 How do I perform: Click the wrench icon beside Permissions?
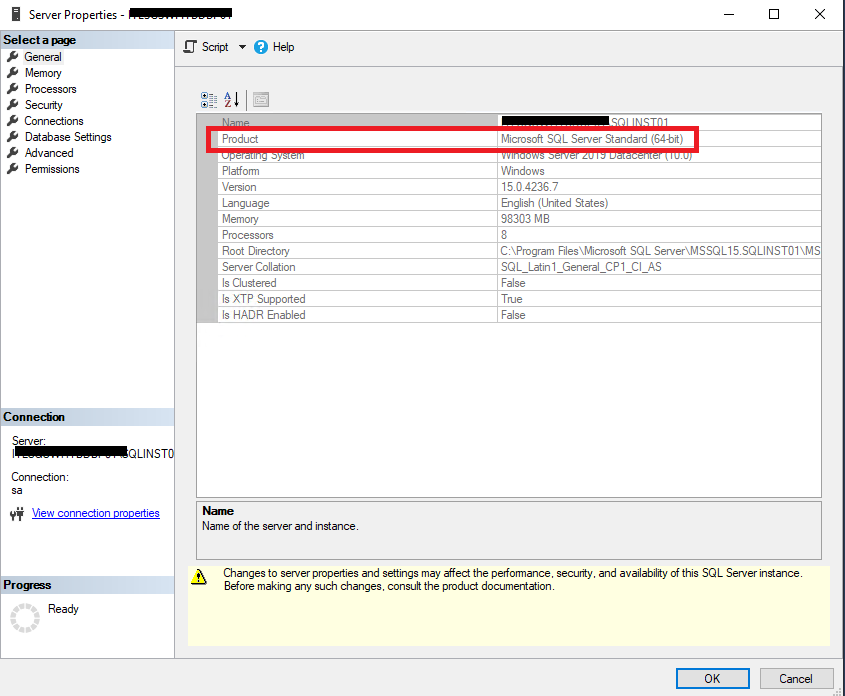(x=13, y=169)
